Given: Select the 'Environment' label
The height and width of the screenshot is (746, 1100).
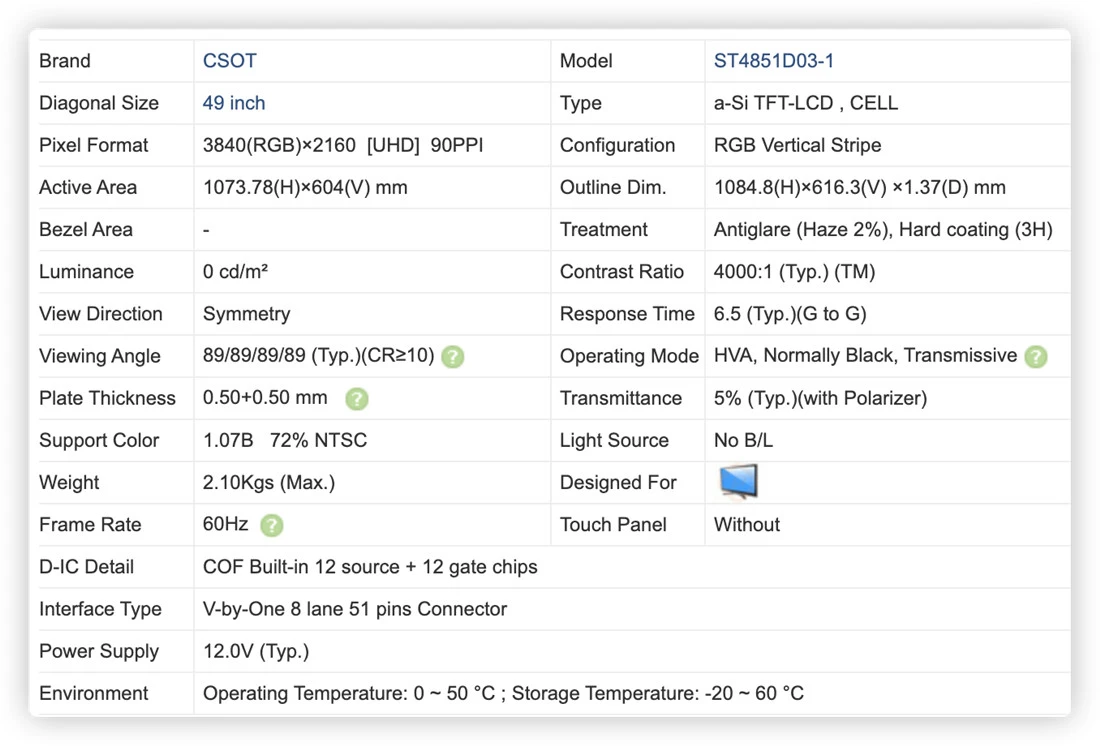Looking at the screenshot, I should [93, 693].
